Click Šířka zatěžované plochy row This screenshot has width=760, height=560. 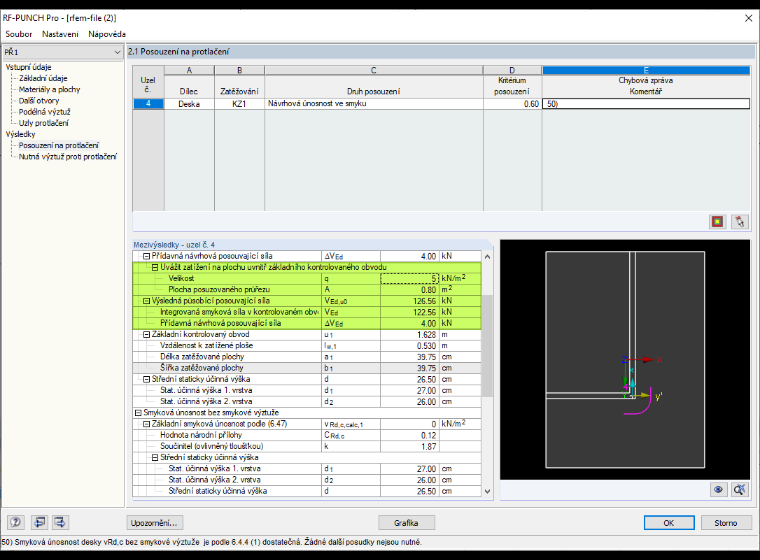307,368
